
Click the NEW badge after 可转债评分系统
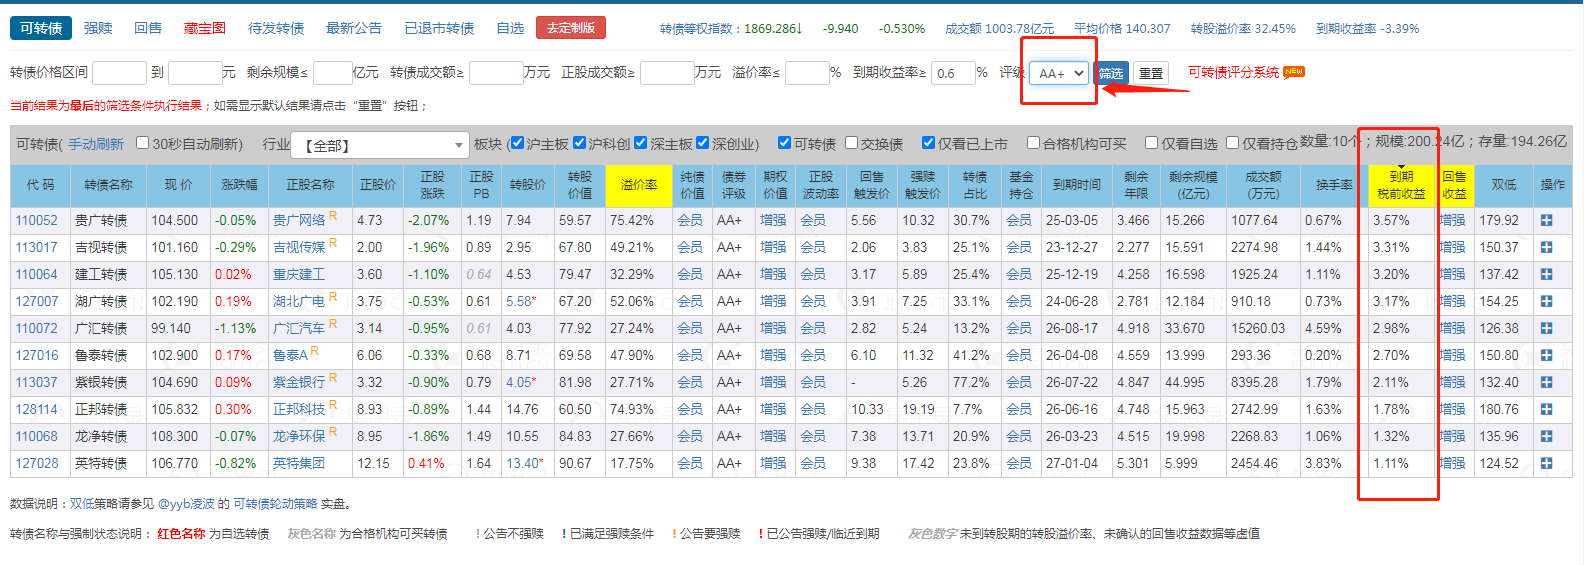point(1294,72)
